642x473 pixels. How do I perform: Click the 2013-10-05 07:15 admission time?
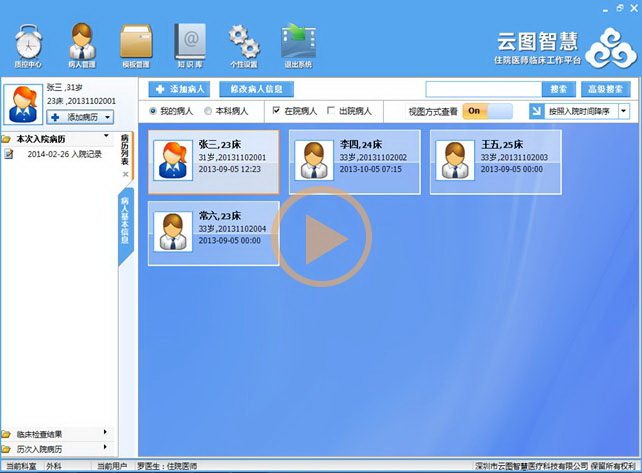[371, 169]
